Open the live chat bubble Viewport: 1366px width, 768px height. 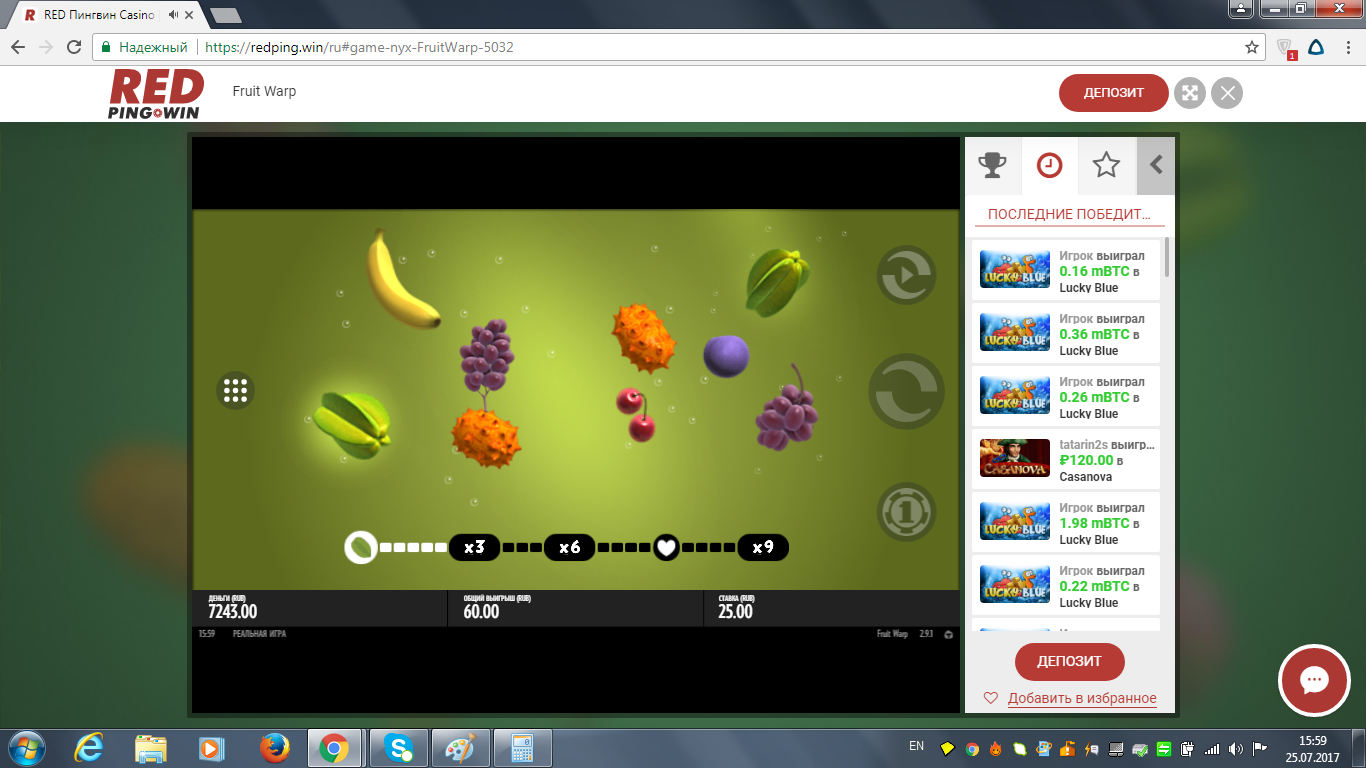tap(1313, 680)
